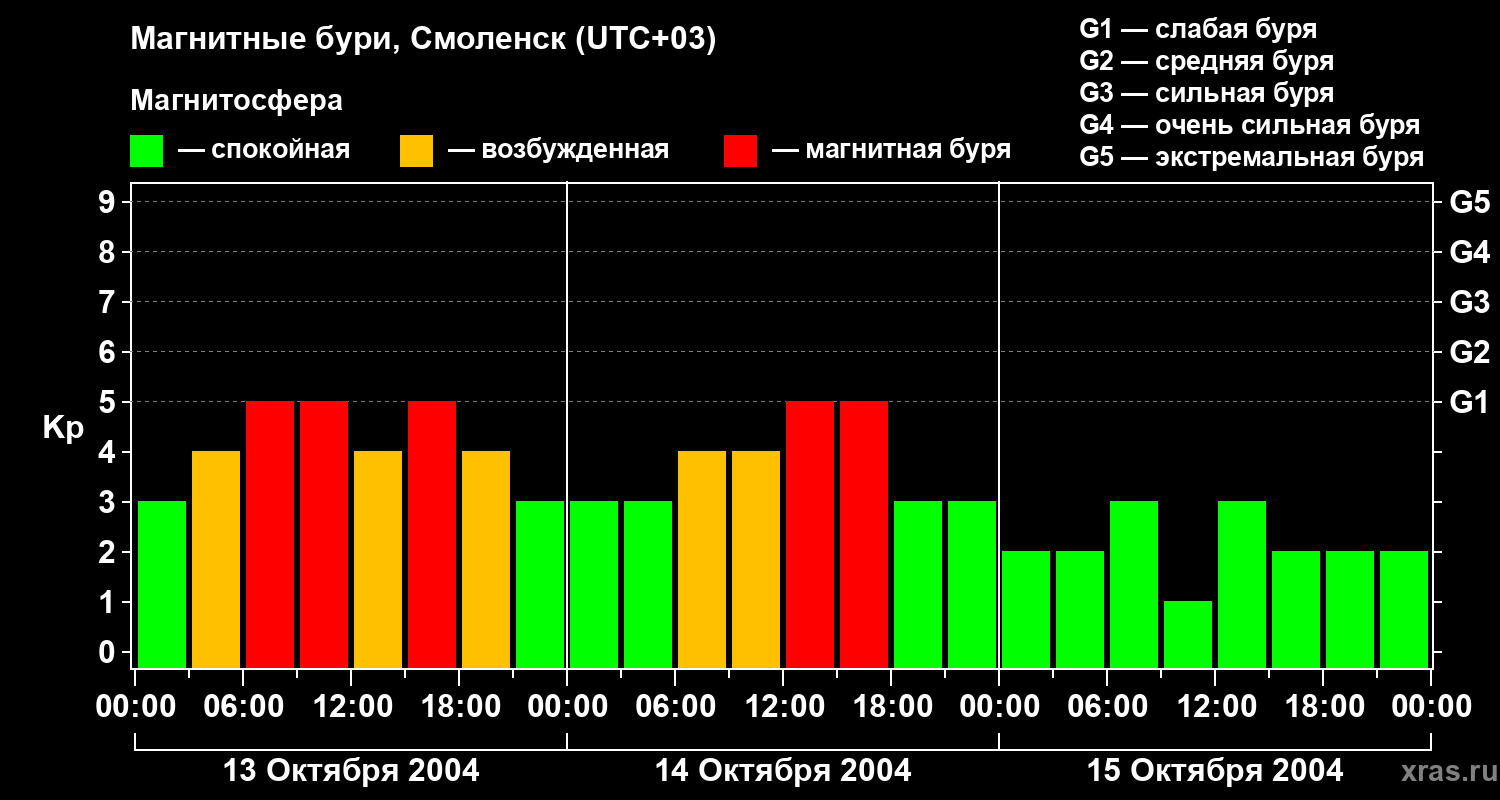This screenshot has height=800, width=1500.
Task: Click the '15 Октября 2004' date label
Action: click(1215, 771)
